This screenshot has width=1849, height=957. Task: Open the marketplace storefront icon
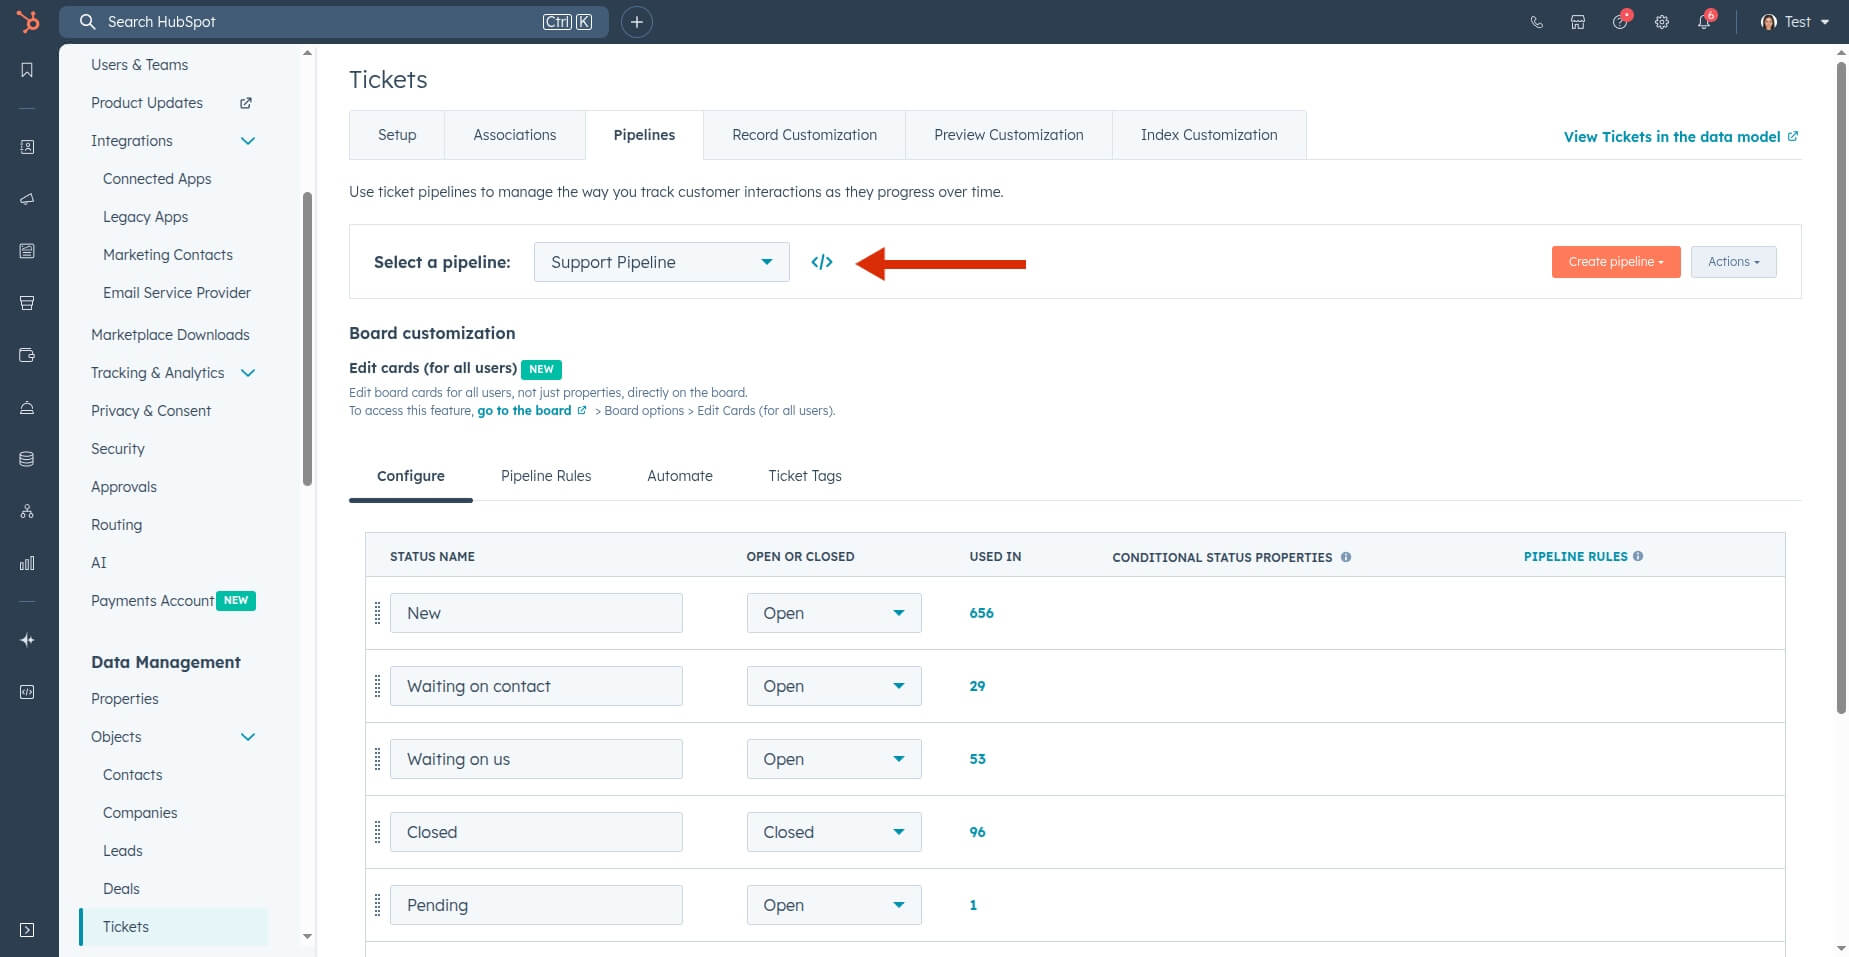[1578, 22]
